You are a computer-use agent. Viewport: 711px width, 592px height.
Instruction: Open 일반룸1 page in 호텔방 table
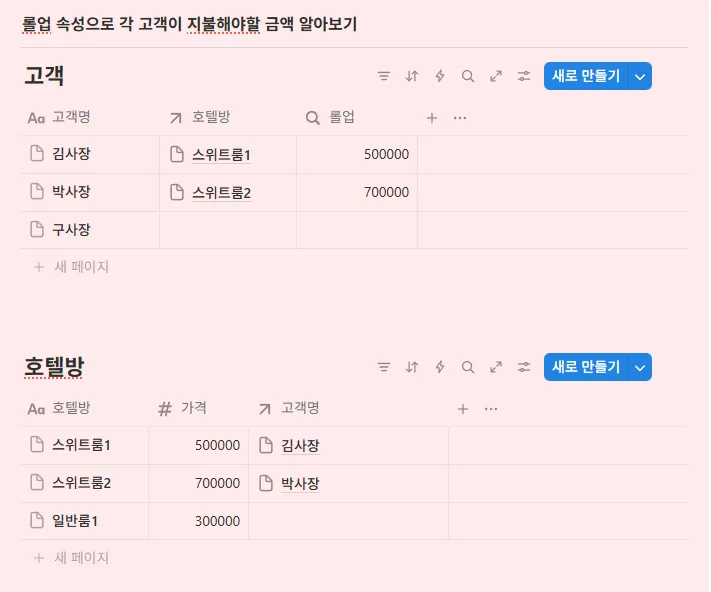coord(75,521)
